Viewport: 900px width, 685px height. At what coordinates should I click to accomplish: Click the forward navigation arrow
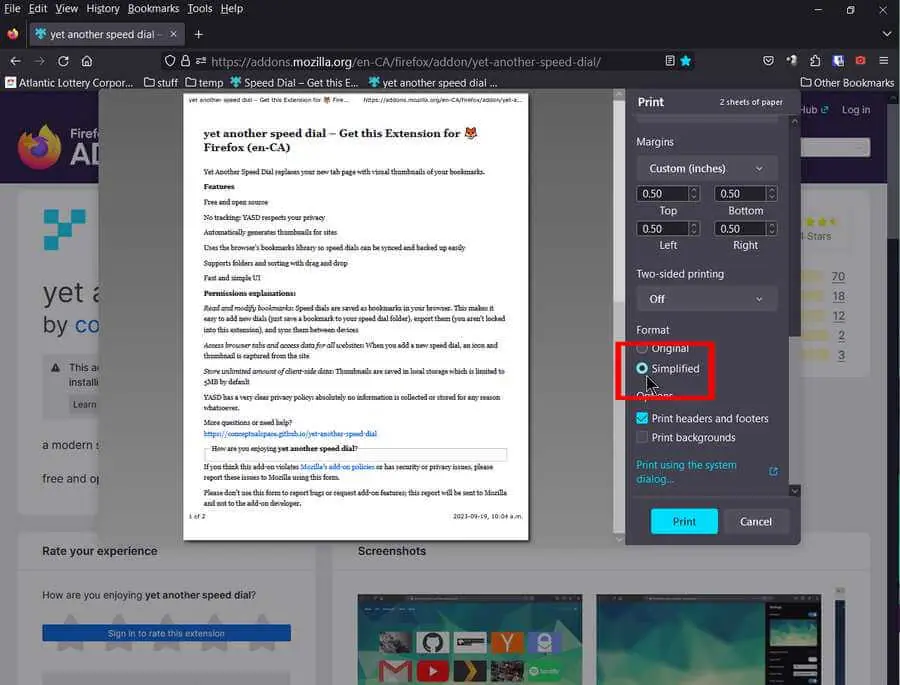click(39, 61)
